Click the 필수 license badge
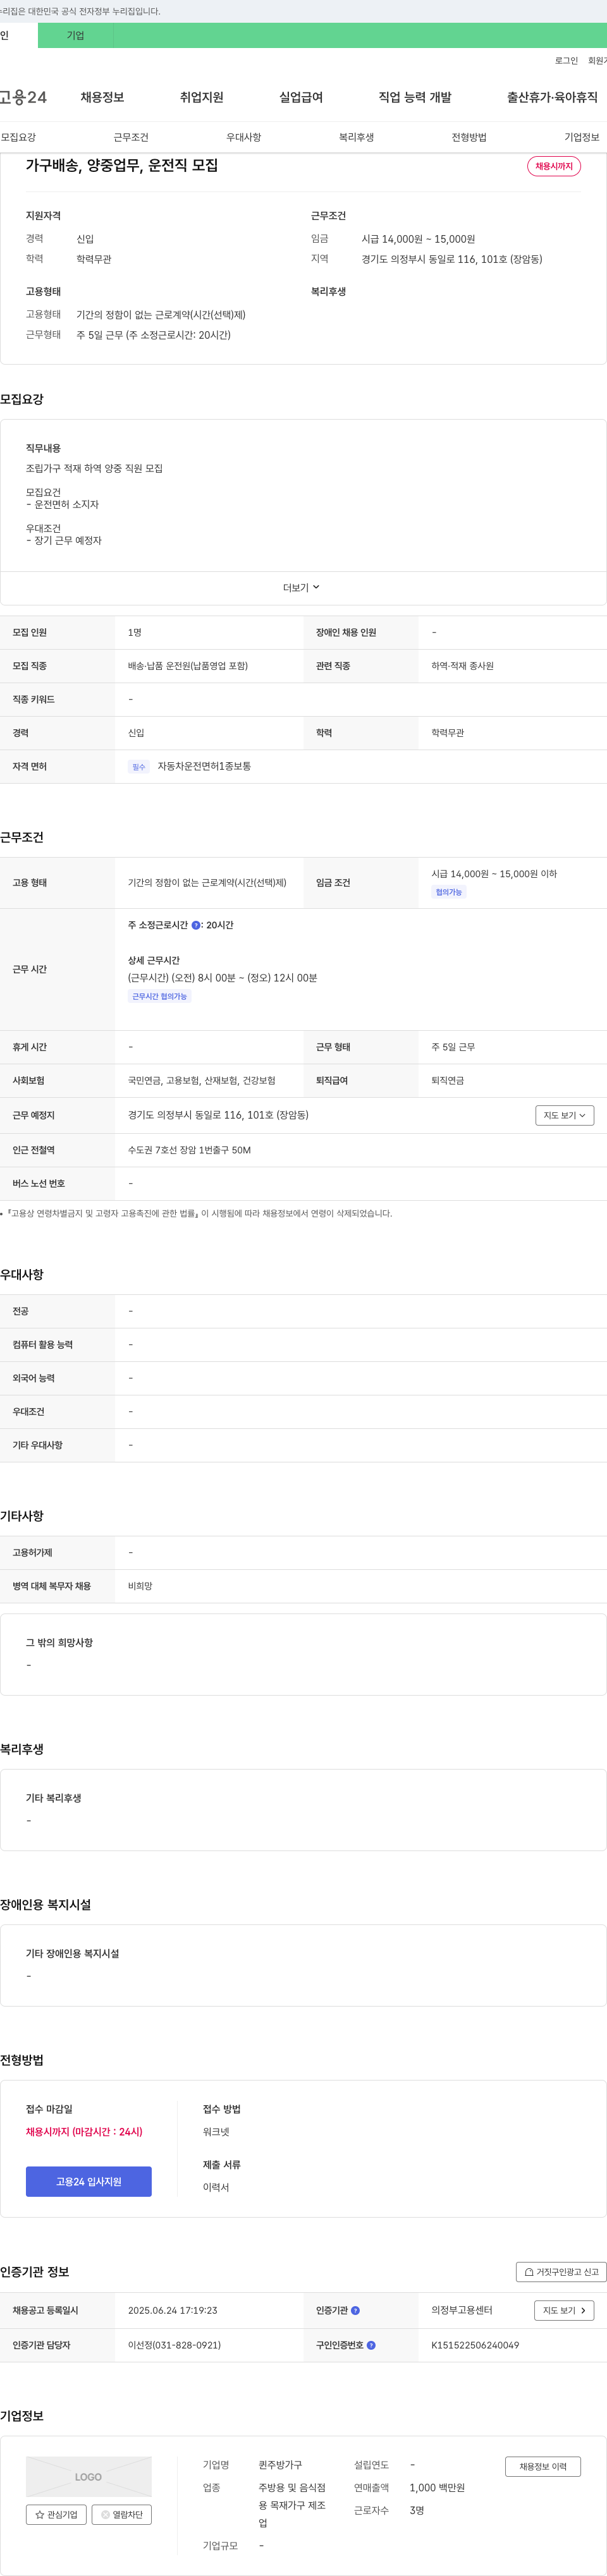The width and height of the screenshot is (607, 2576). pos(139,767)
